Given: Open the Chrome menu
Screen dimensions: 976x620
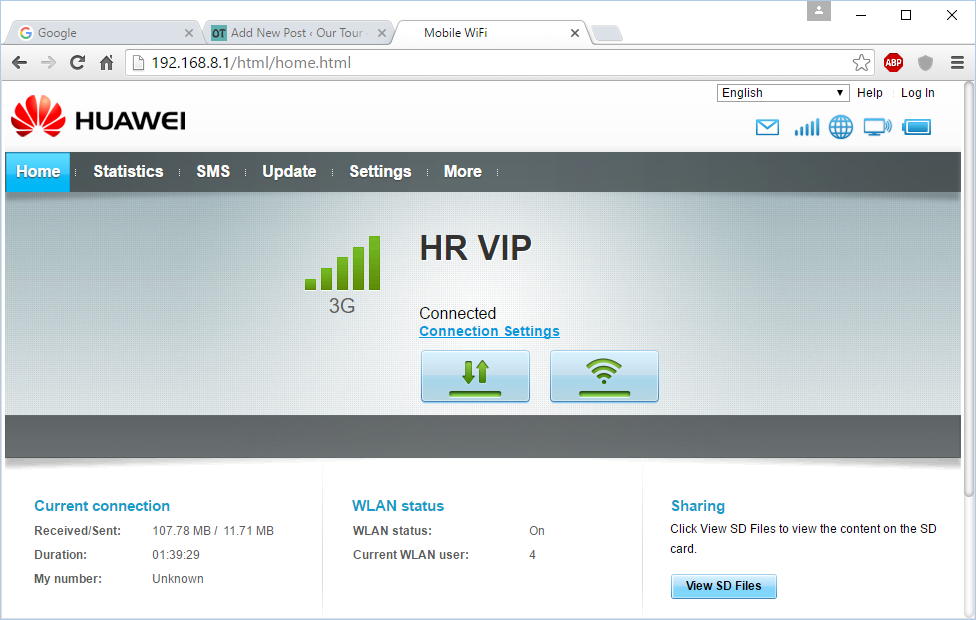Looking at the screenshot, I should 957,62.
